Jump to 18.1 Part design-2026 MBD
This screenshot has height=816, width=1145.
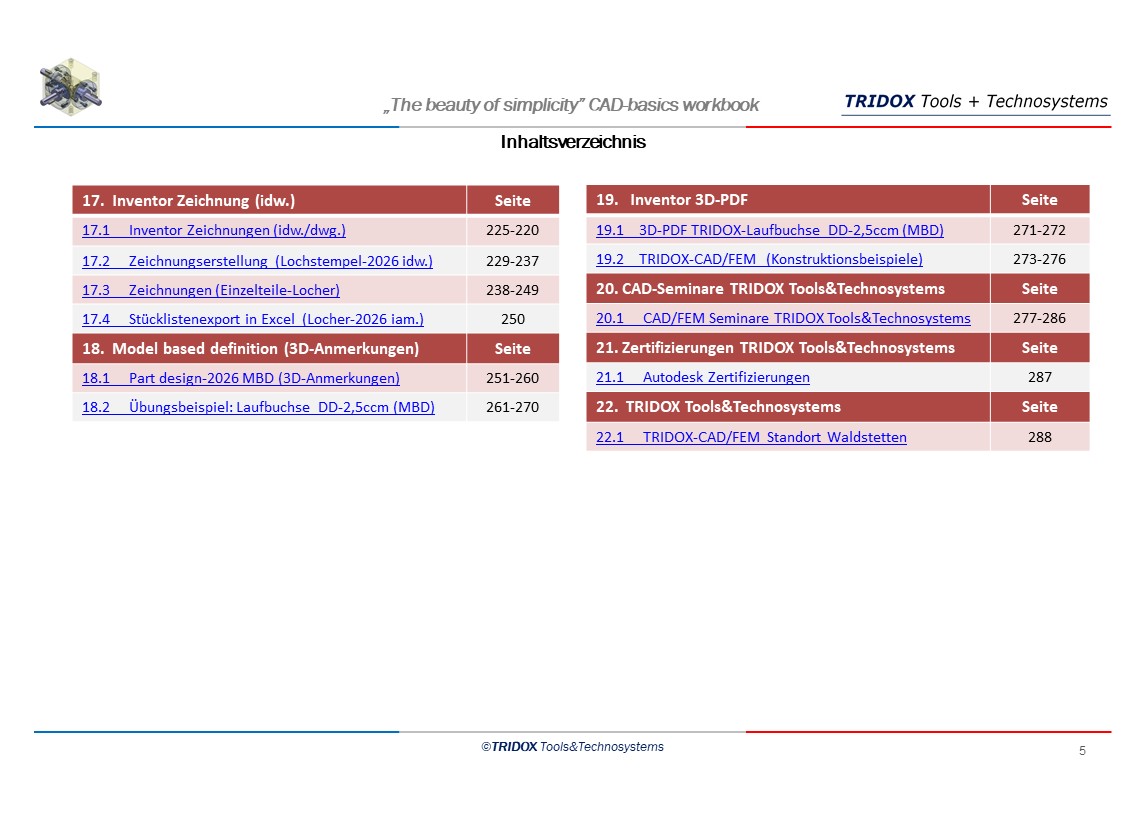(240, 378)
